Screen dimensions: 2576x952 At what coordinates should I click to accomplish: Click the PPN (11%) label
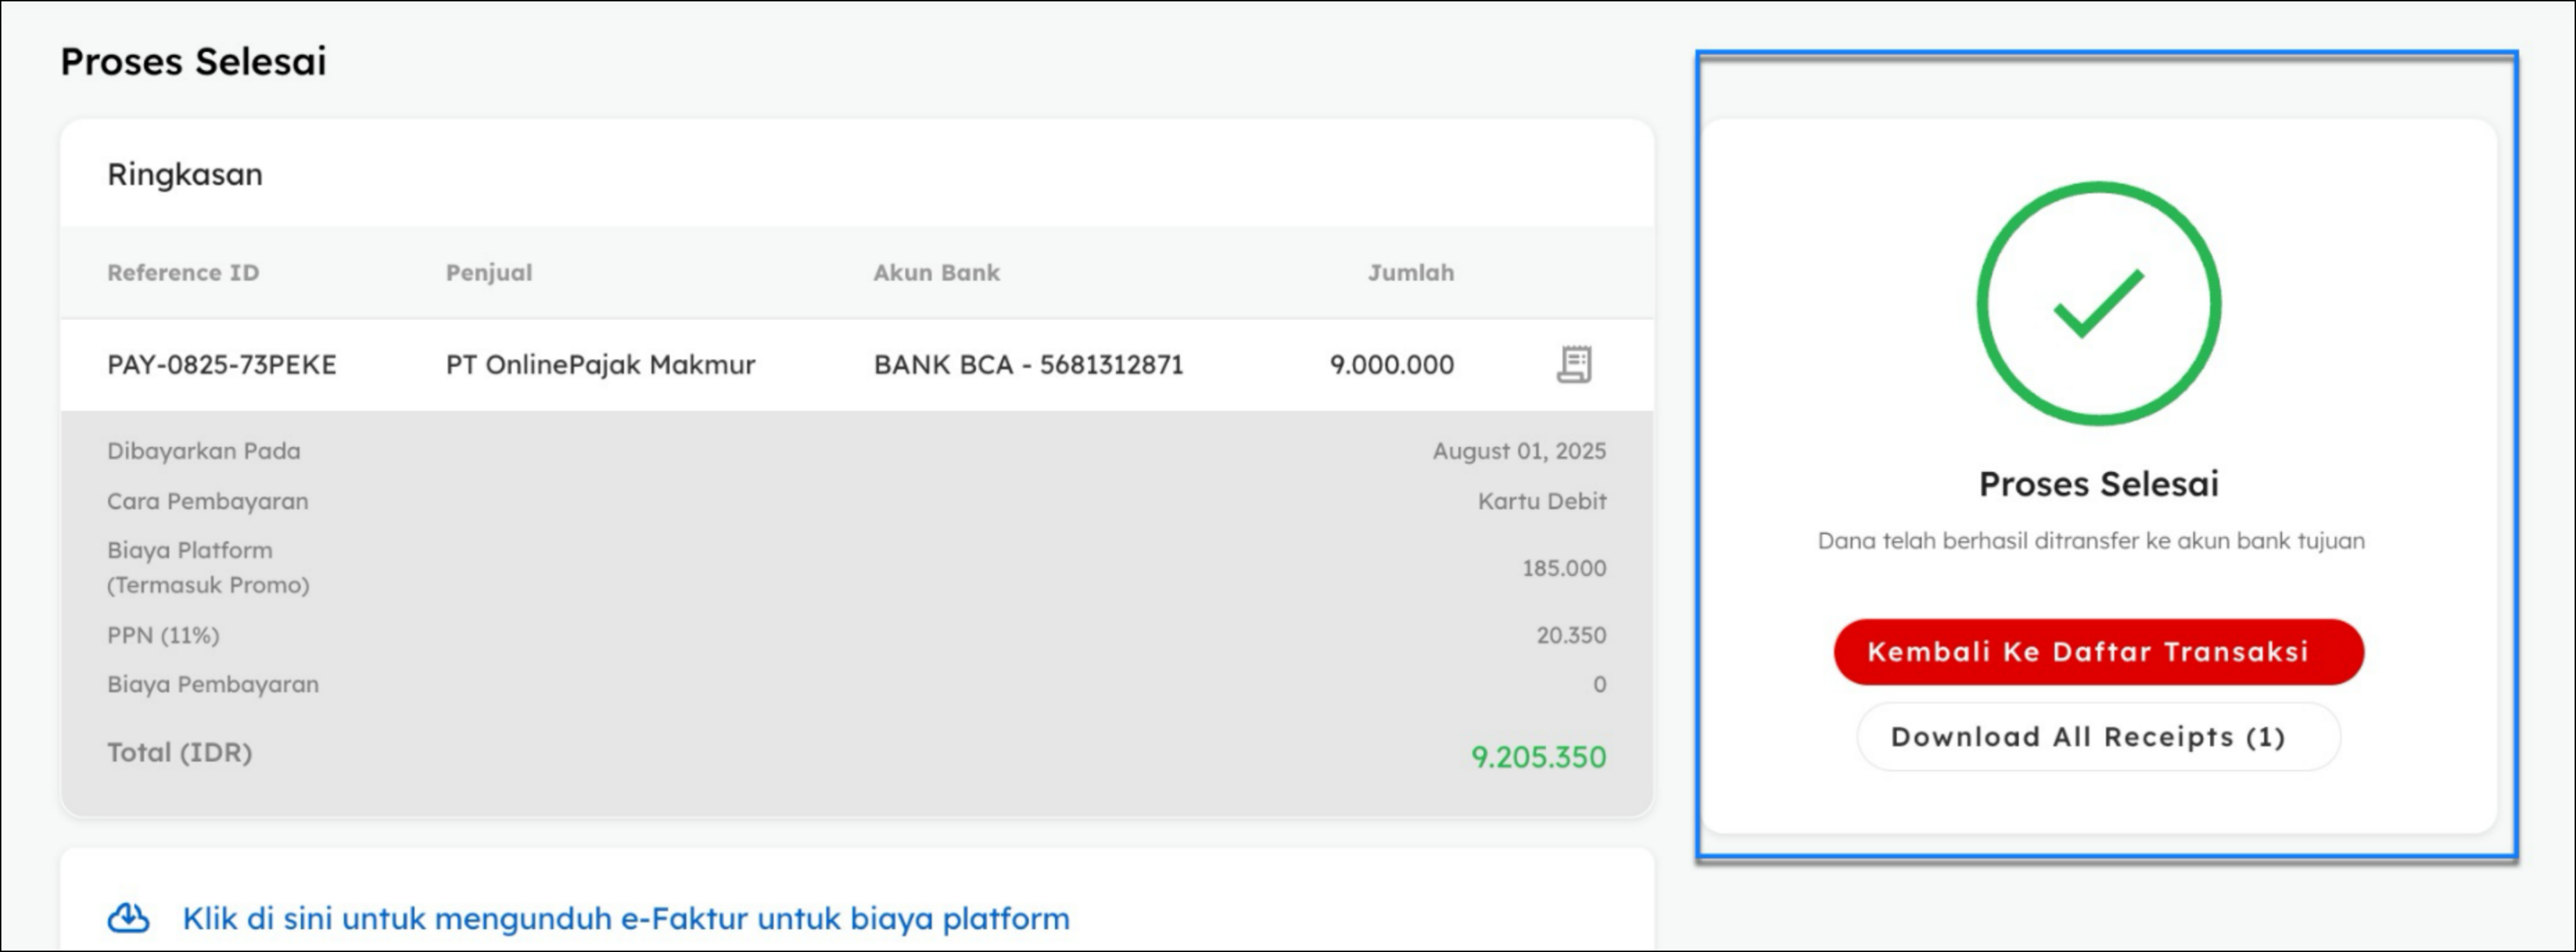[x=163, y=635]
